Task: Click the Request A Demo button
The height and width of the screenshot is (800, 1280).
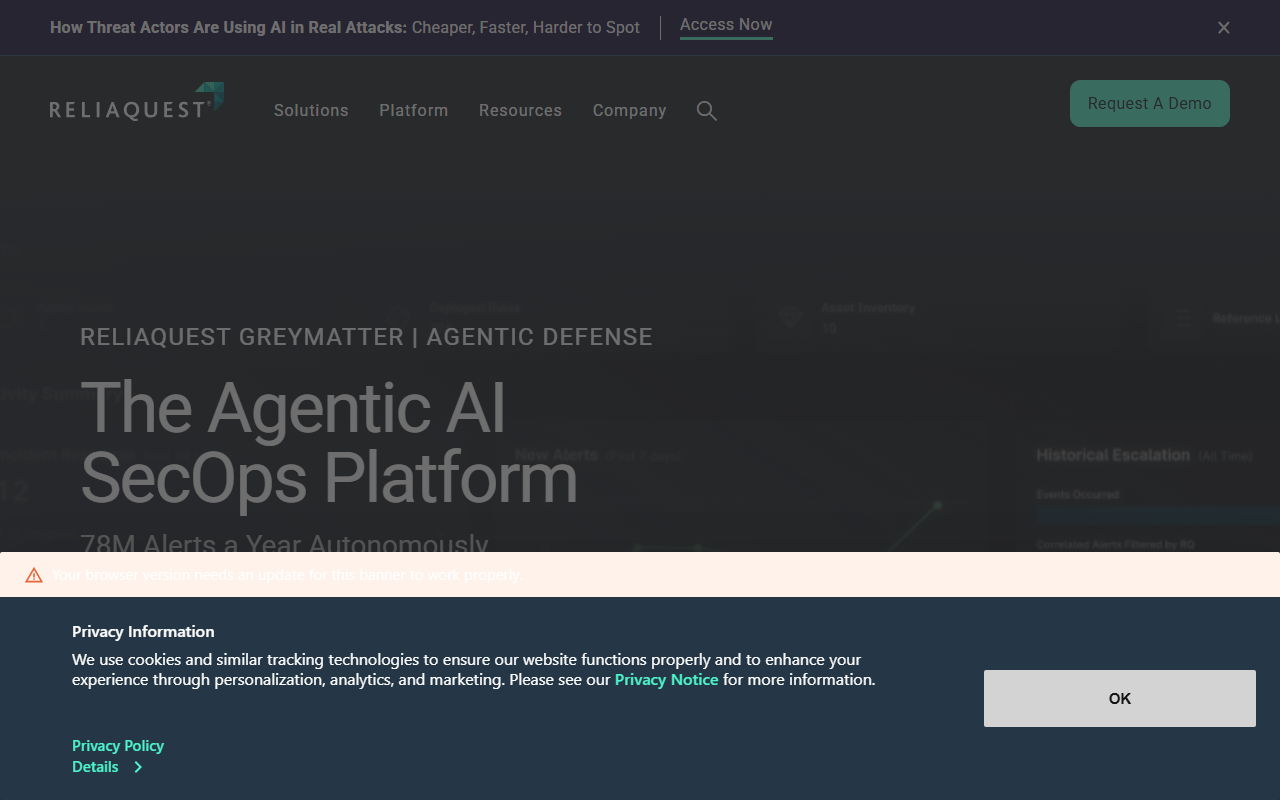Action: tap(1150, 103)
